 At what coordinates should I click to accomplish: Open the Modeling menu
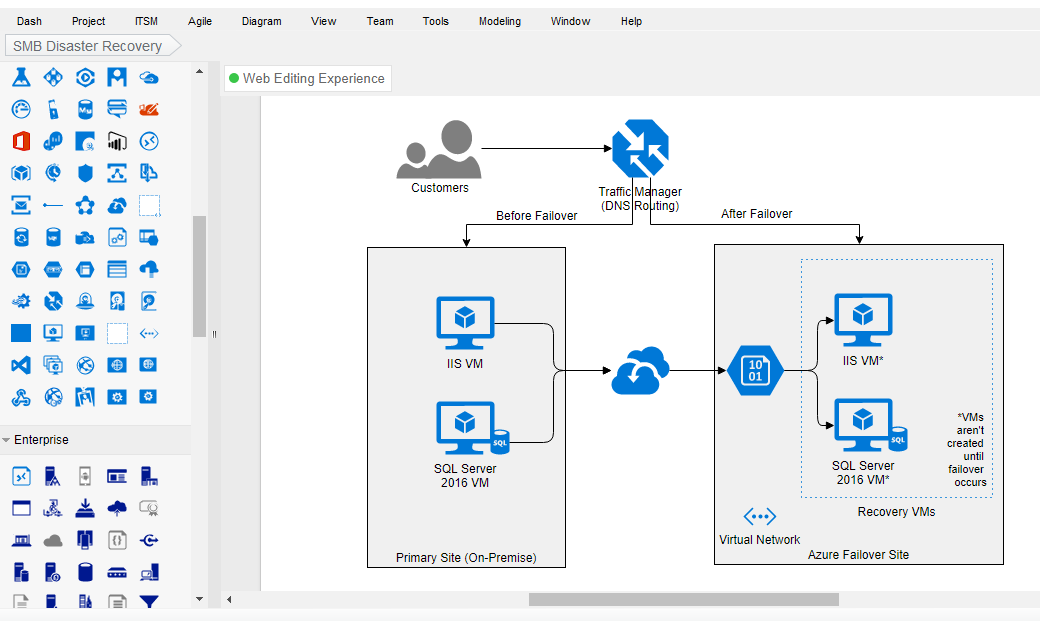pos(499,21)
